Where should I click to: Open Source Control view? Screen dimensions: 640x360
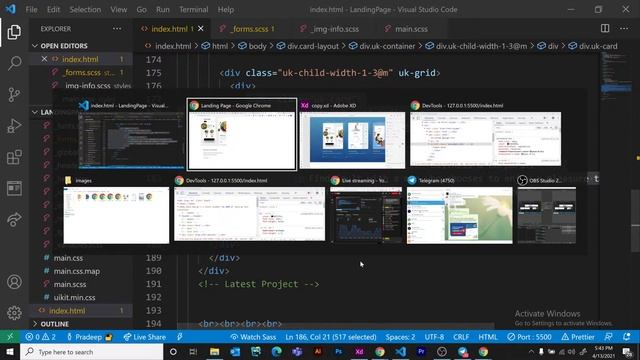(14, 95)
